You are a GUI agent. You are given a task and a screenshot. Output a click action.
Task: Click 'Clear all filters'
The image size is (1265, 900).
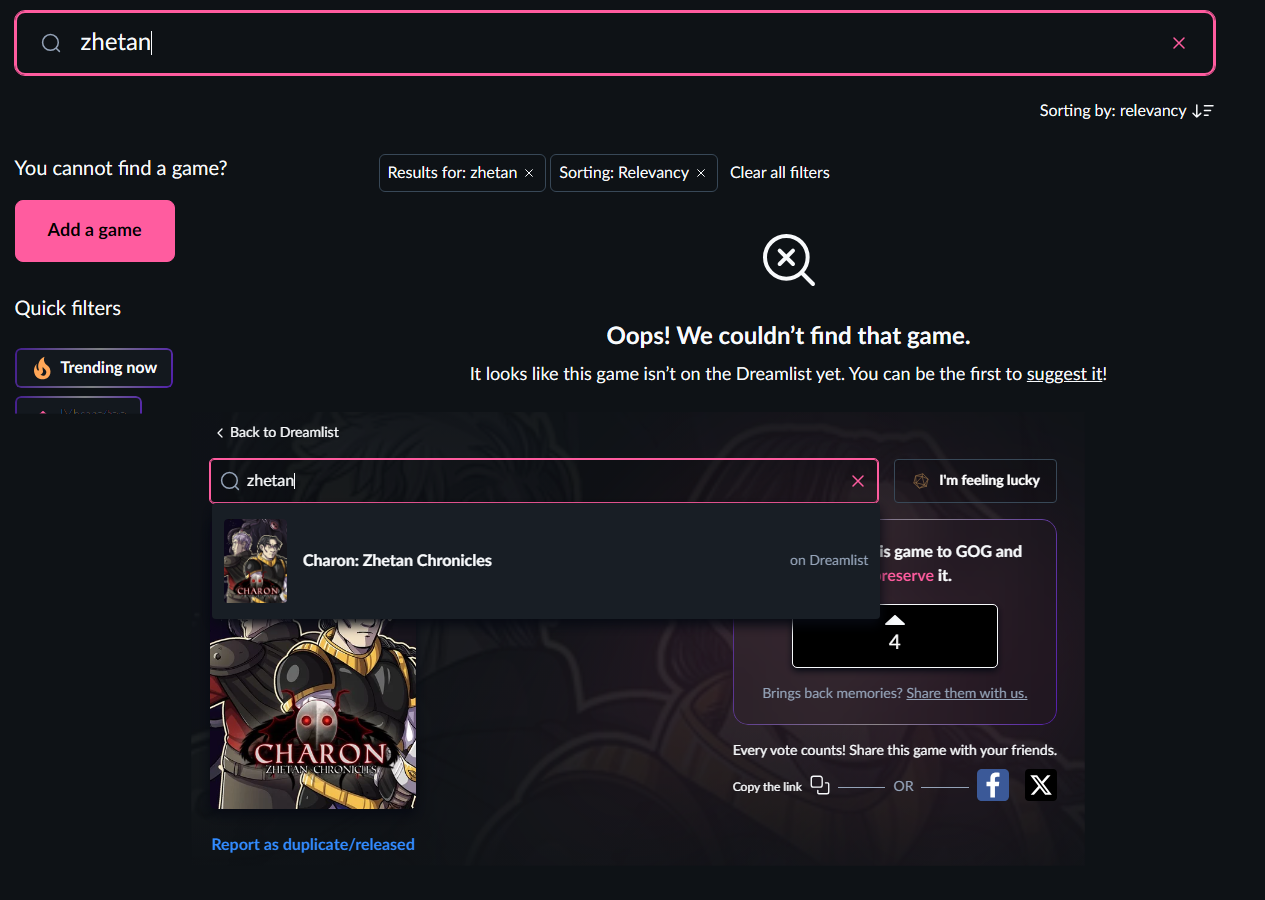coord(780,173)
